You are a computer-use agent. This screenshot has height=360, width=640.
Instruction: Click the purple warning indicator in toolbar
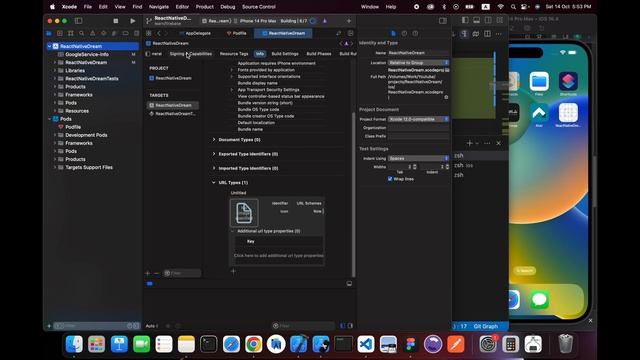[325, 21]
